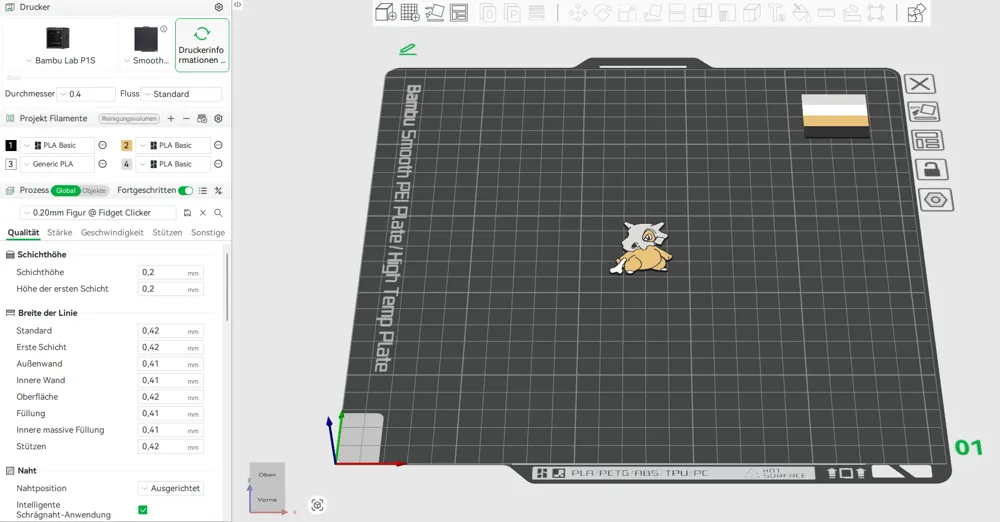Open filament 4 PLA Basic dropdown
Image resolution: width=1000 pixels, height=522 pixels.
tap(173, 164)
